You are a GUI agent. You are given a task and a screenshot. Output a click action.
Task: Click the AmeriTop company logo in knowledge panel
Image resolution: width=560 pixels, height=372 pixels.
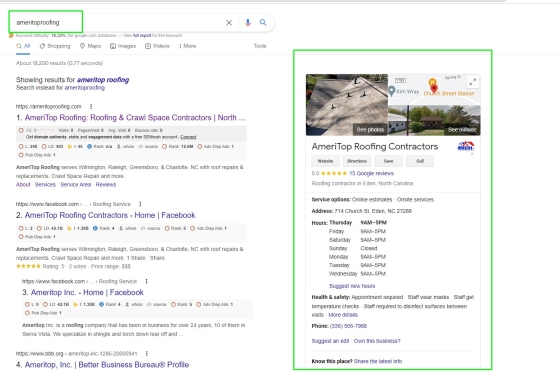(x=465, y=146)
